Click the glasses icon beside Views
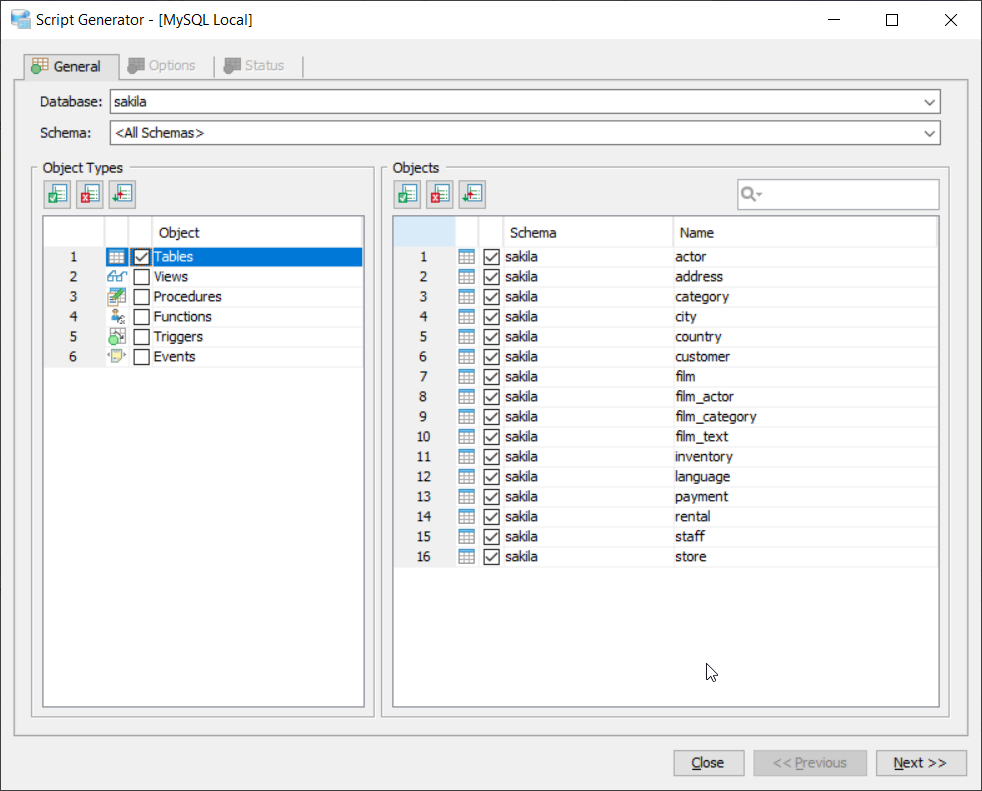Image resolution: width=982 pixels, height=791 pixels. tap(116, 277)
